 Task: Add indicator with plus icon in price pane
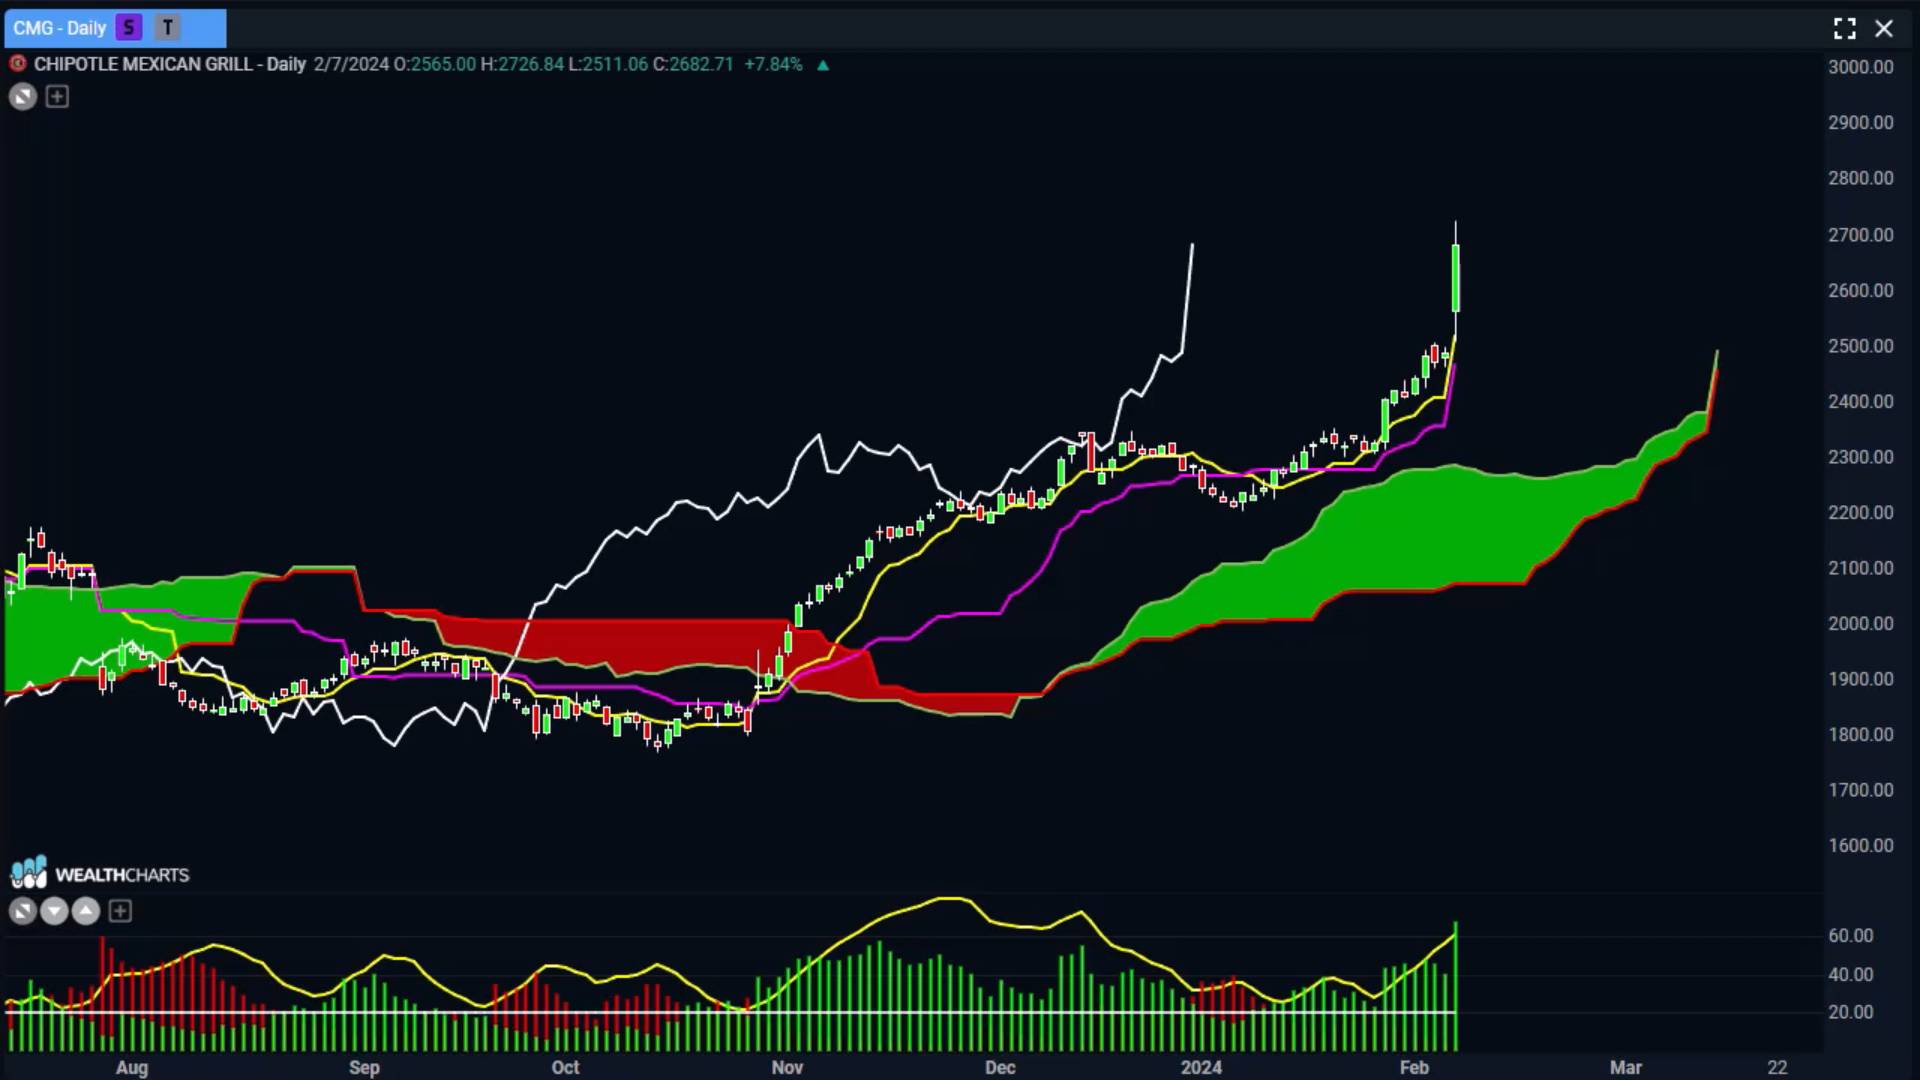(57, 97)
